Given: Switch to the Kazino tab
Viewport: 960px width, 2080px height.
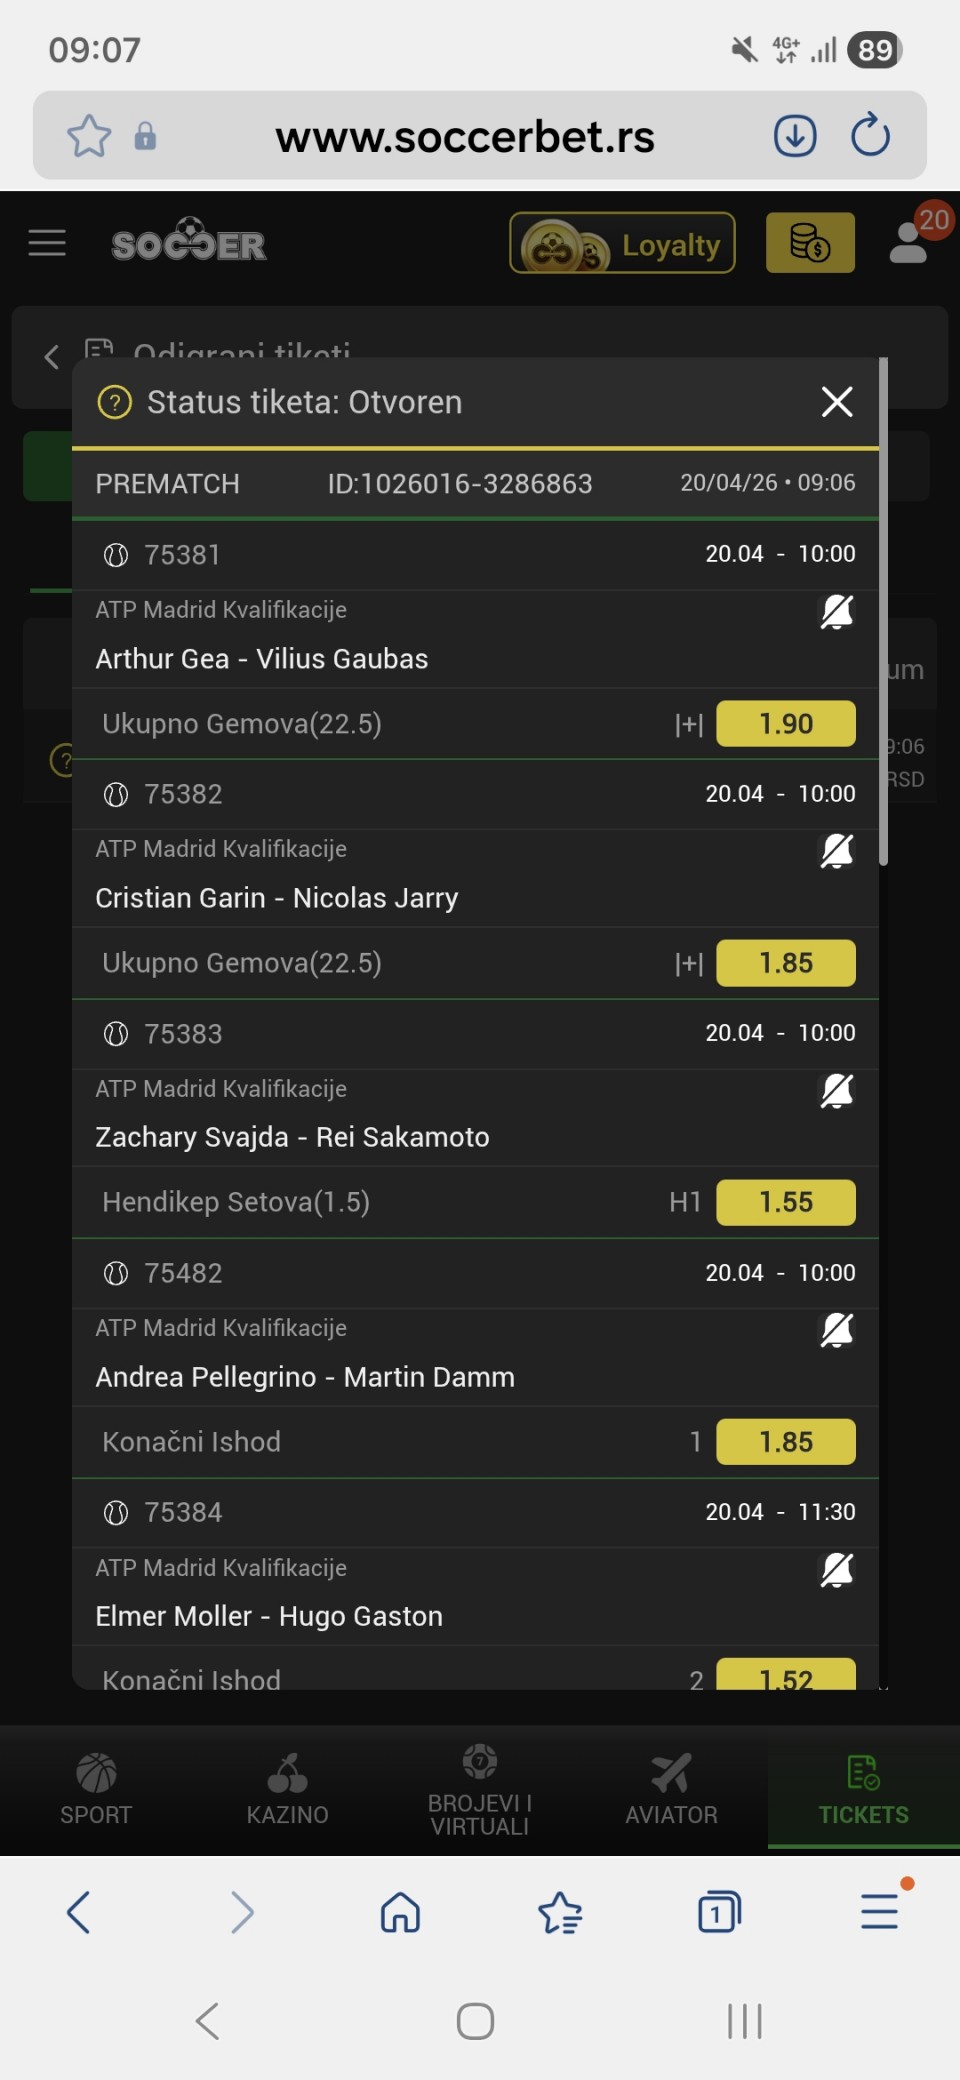Looking at the screenshot, I should [x=288, y=1789].
